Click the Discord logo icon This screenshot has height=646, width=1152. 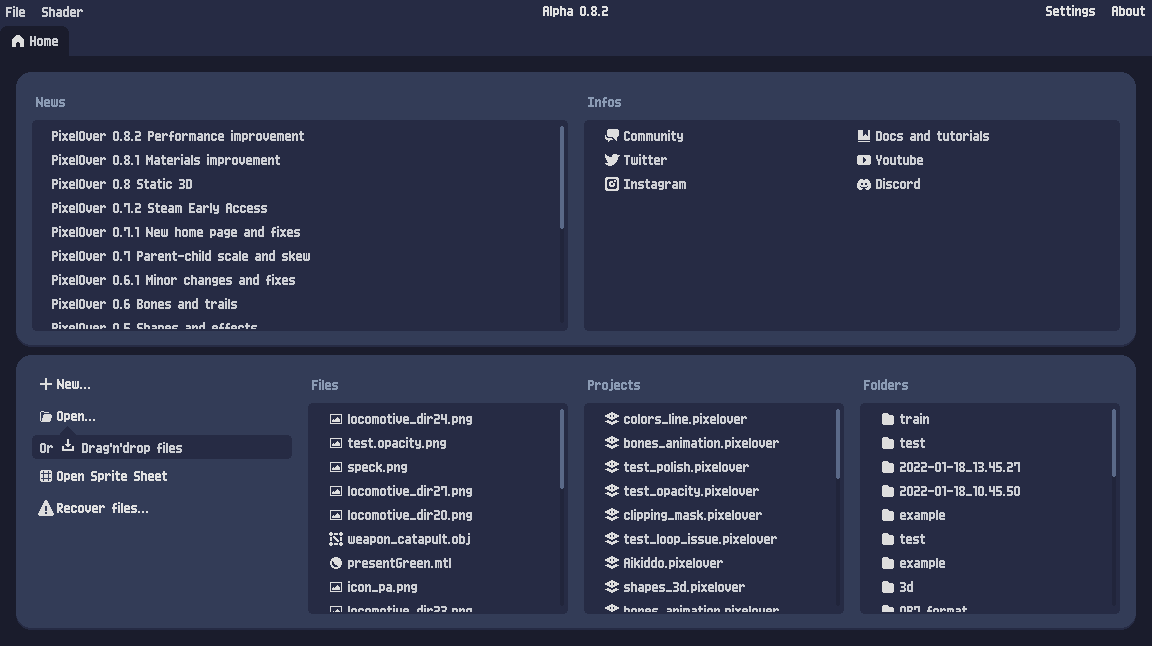pos(863,184)
